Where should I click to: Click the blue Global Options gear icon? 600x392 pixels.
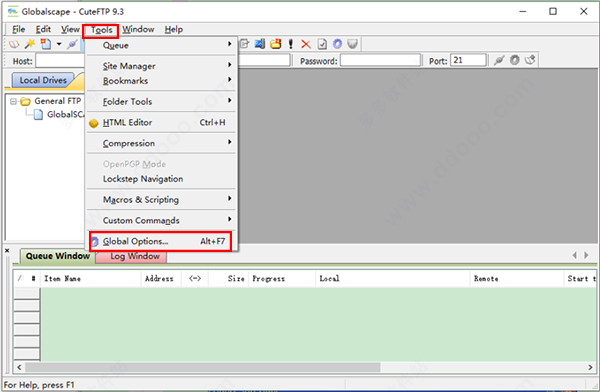pos(337,44)
